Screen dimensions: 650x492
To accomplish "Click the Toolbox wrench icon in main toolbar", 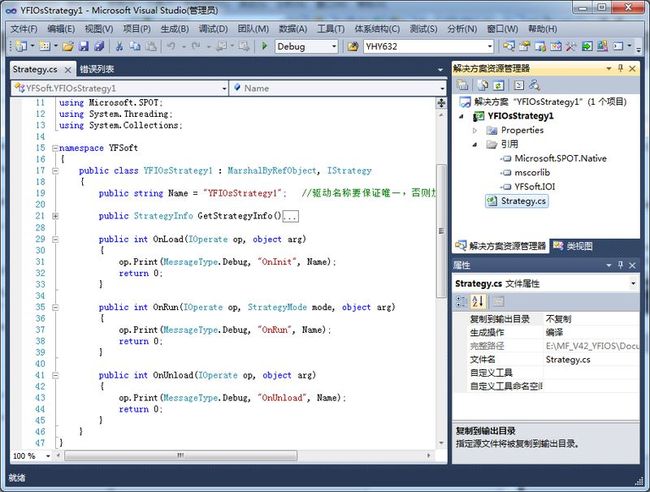I will click(571, 46).
